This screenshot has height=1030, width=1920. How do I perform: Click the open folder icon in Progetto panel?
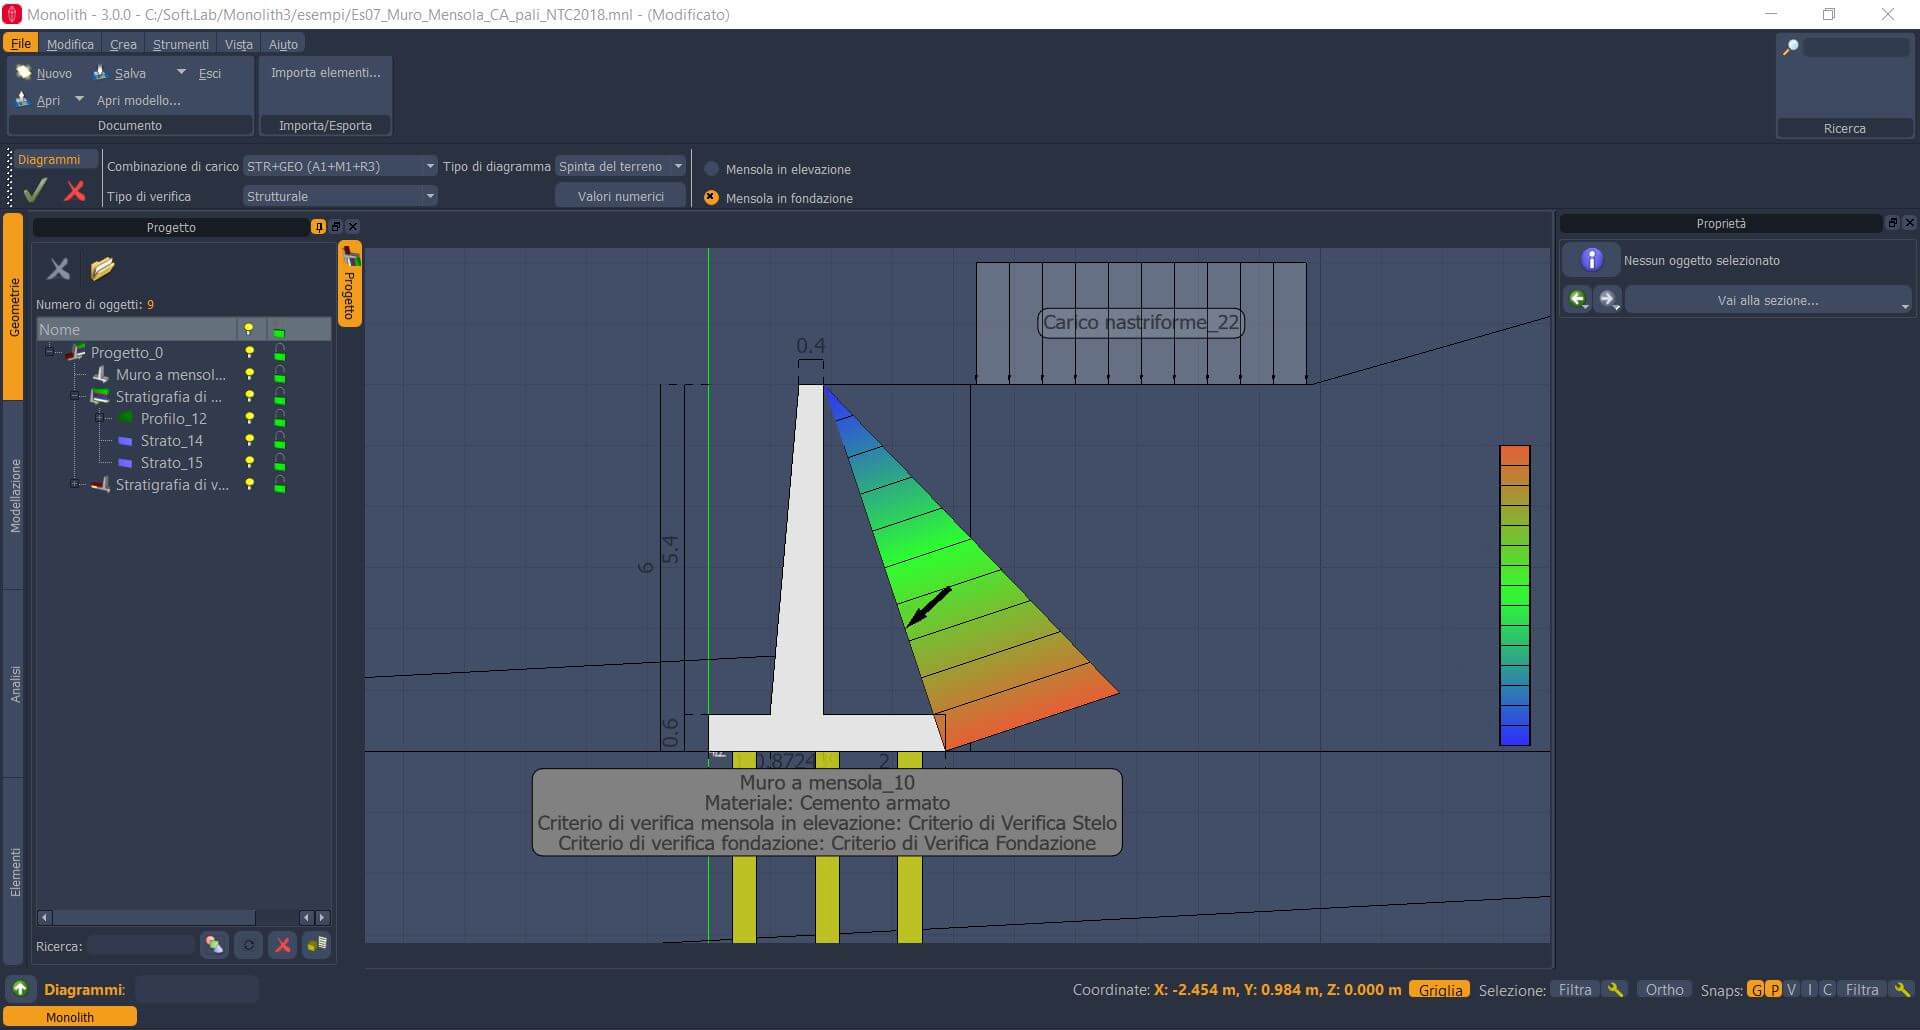102,268
